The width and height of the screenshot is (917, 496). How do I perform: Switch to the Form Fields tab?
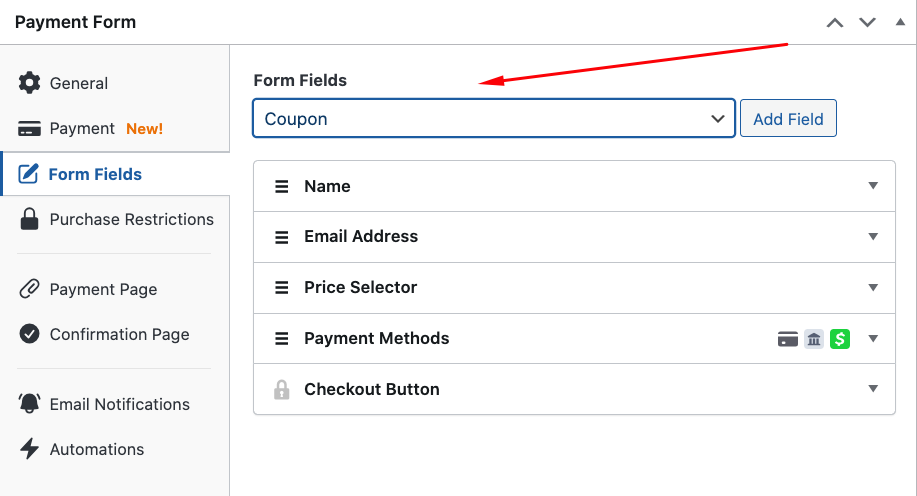point(96,174)
